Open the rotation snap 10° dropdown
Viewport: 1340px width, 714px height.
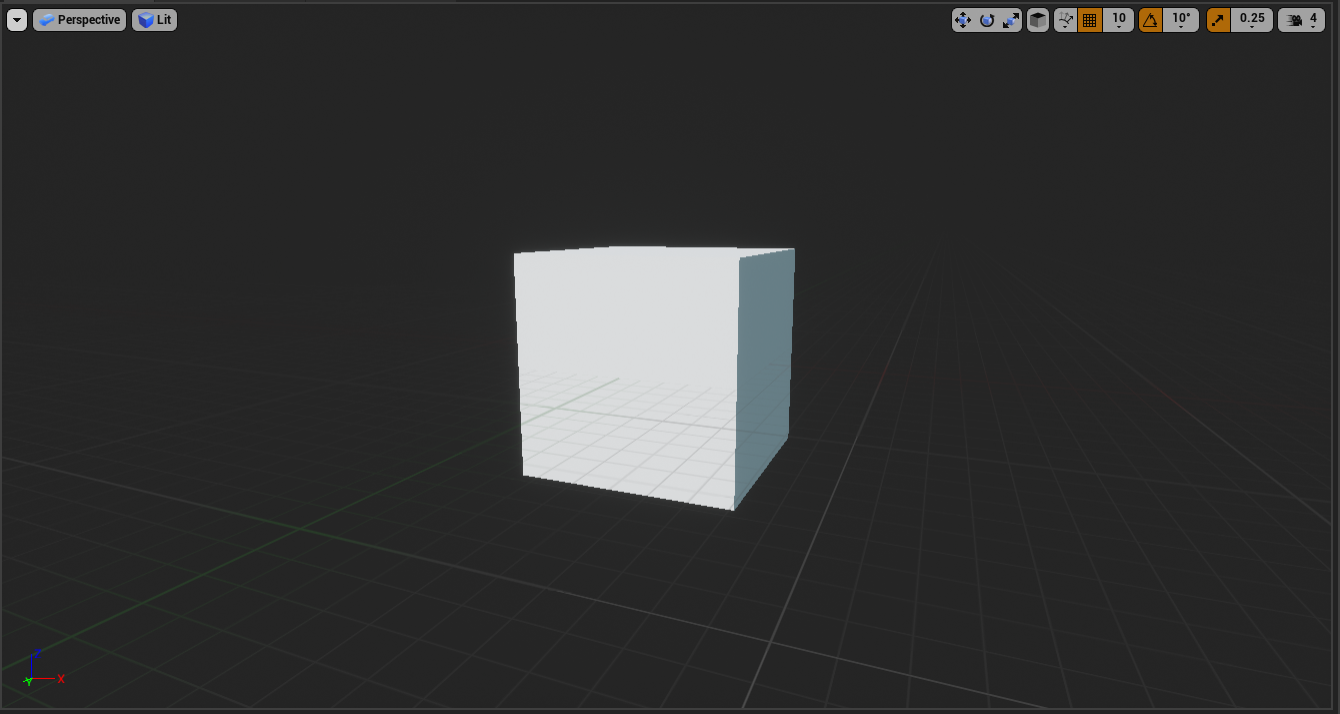[x=1181, y=20]
